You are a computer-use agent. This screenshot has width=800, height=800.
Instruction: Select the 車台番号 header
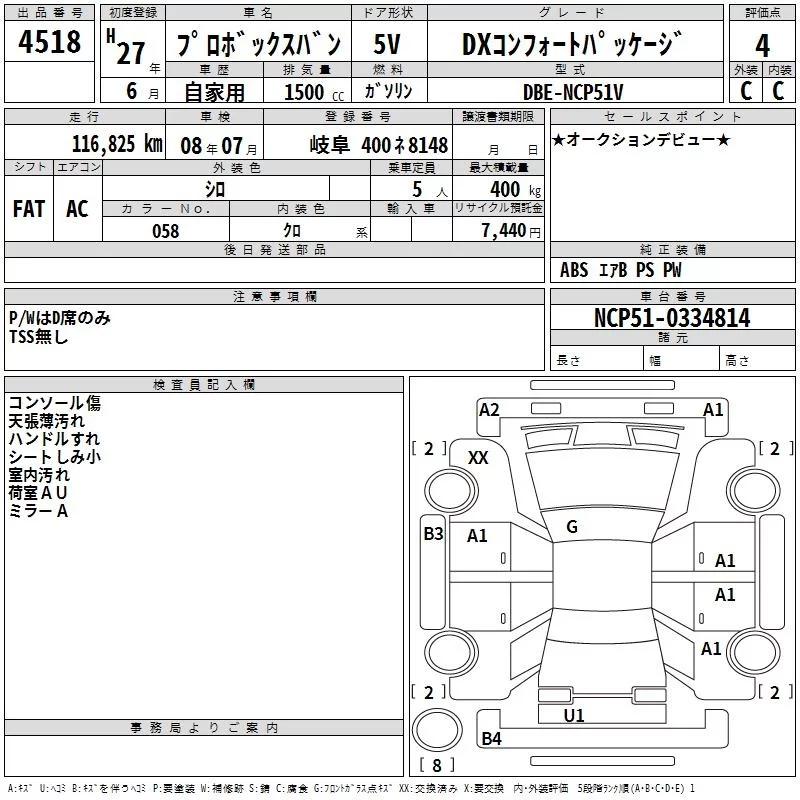pos(672,296)
